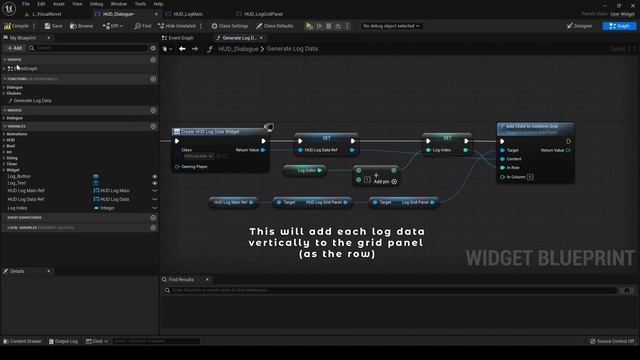Image resolution: width=640 pixels, height=360 pixels.
Task: Open the 'No debug object selected' dropdown
Action: pyautogui.click(x=391, y=26)
